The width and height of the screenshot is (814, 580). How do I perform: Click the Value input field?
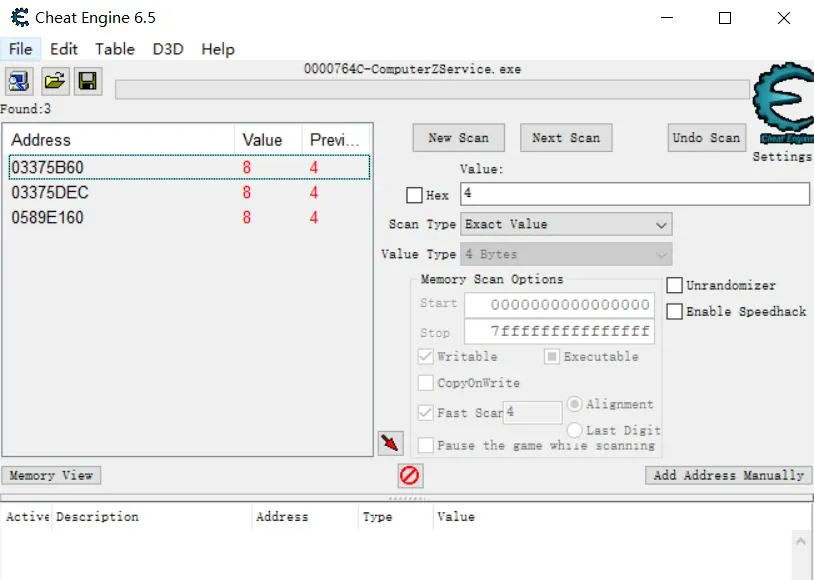point(635,194)
